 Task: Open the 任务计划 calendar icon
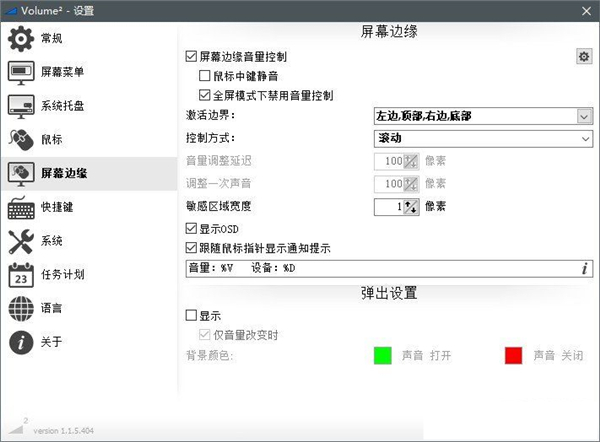tap(21, 275)
